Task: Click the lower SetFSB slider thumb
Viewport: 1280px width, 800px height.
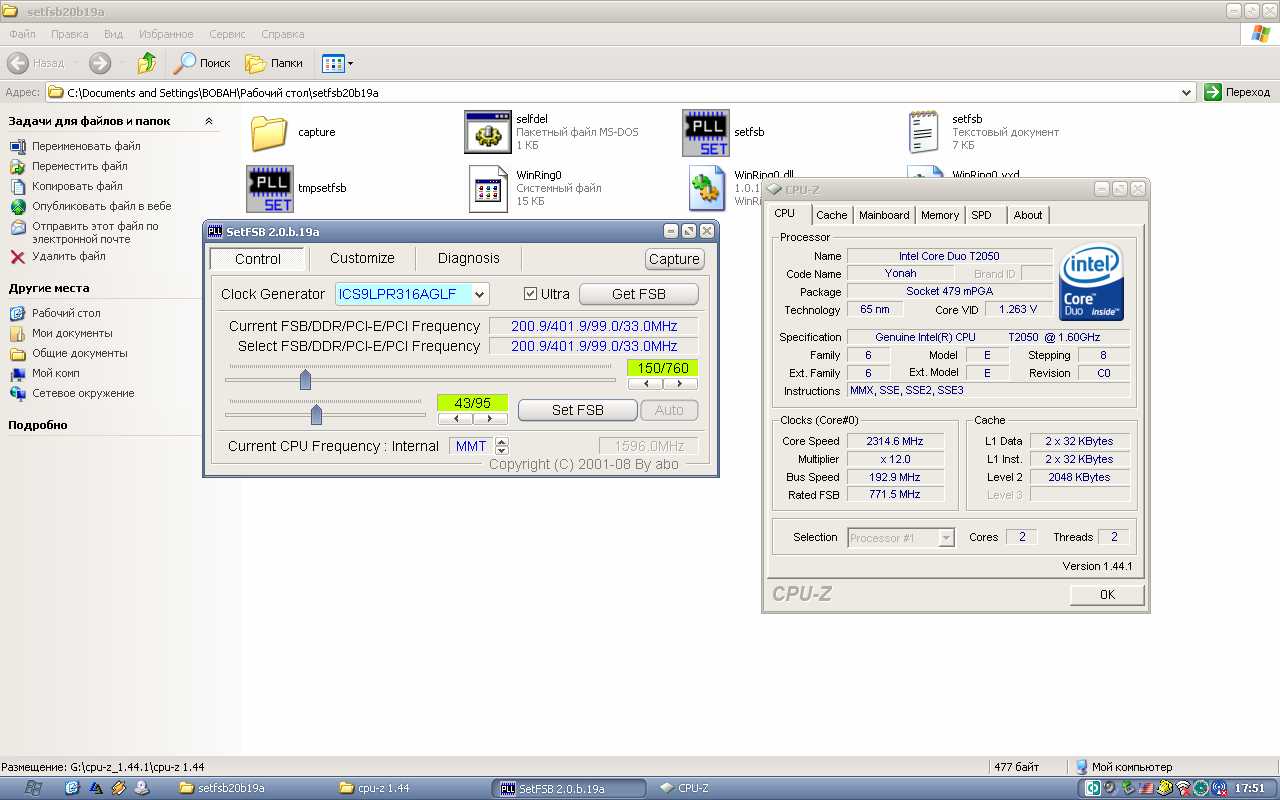Action: point(317,414)
